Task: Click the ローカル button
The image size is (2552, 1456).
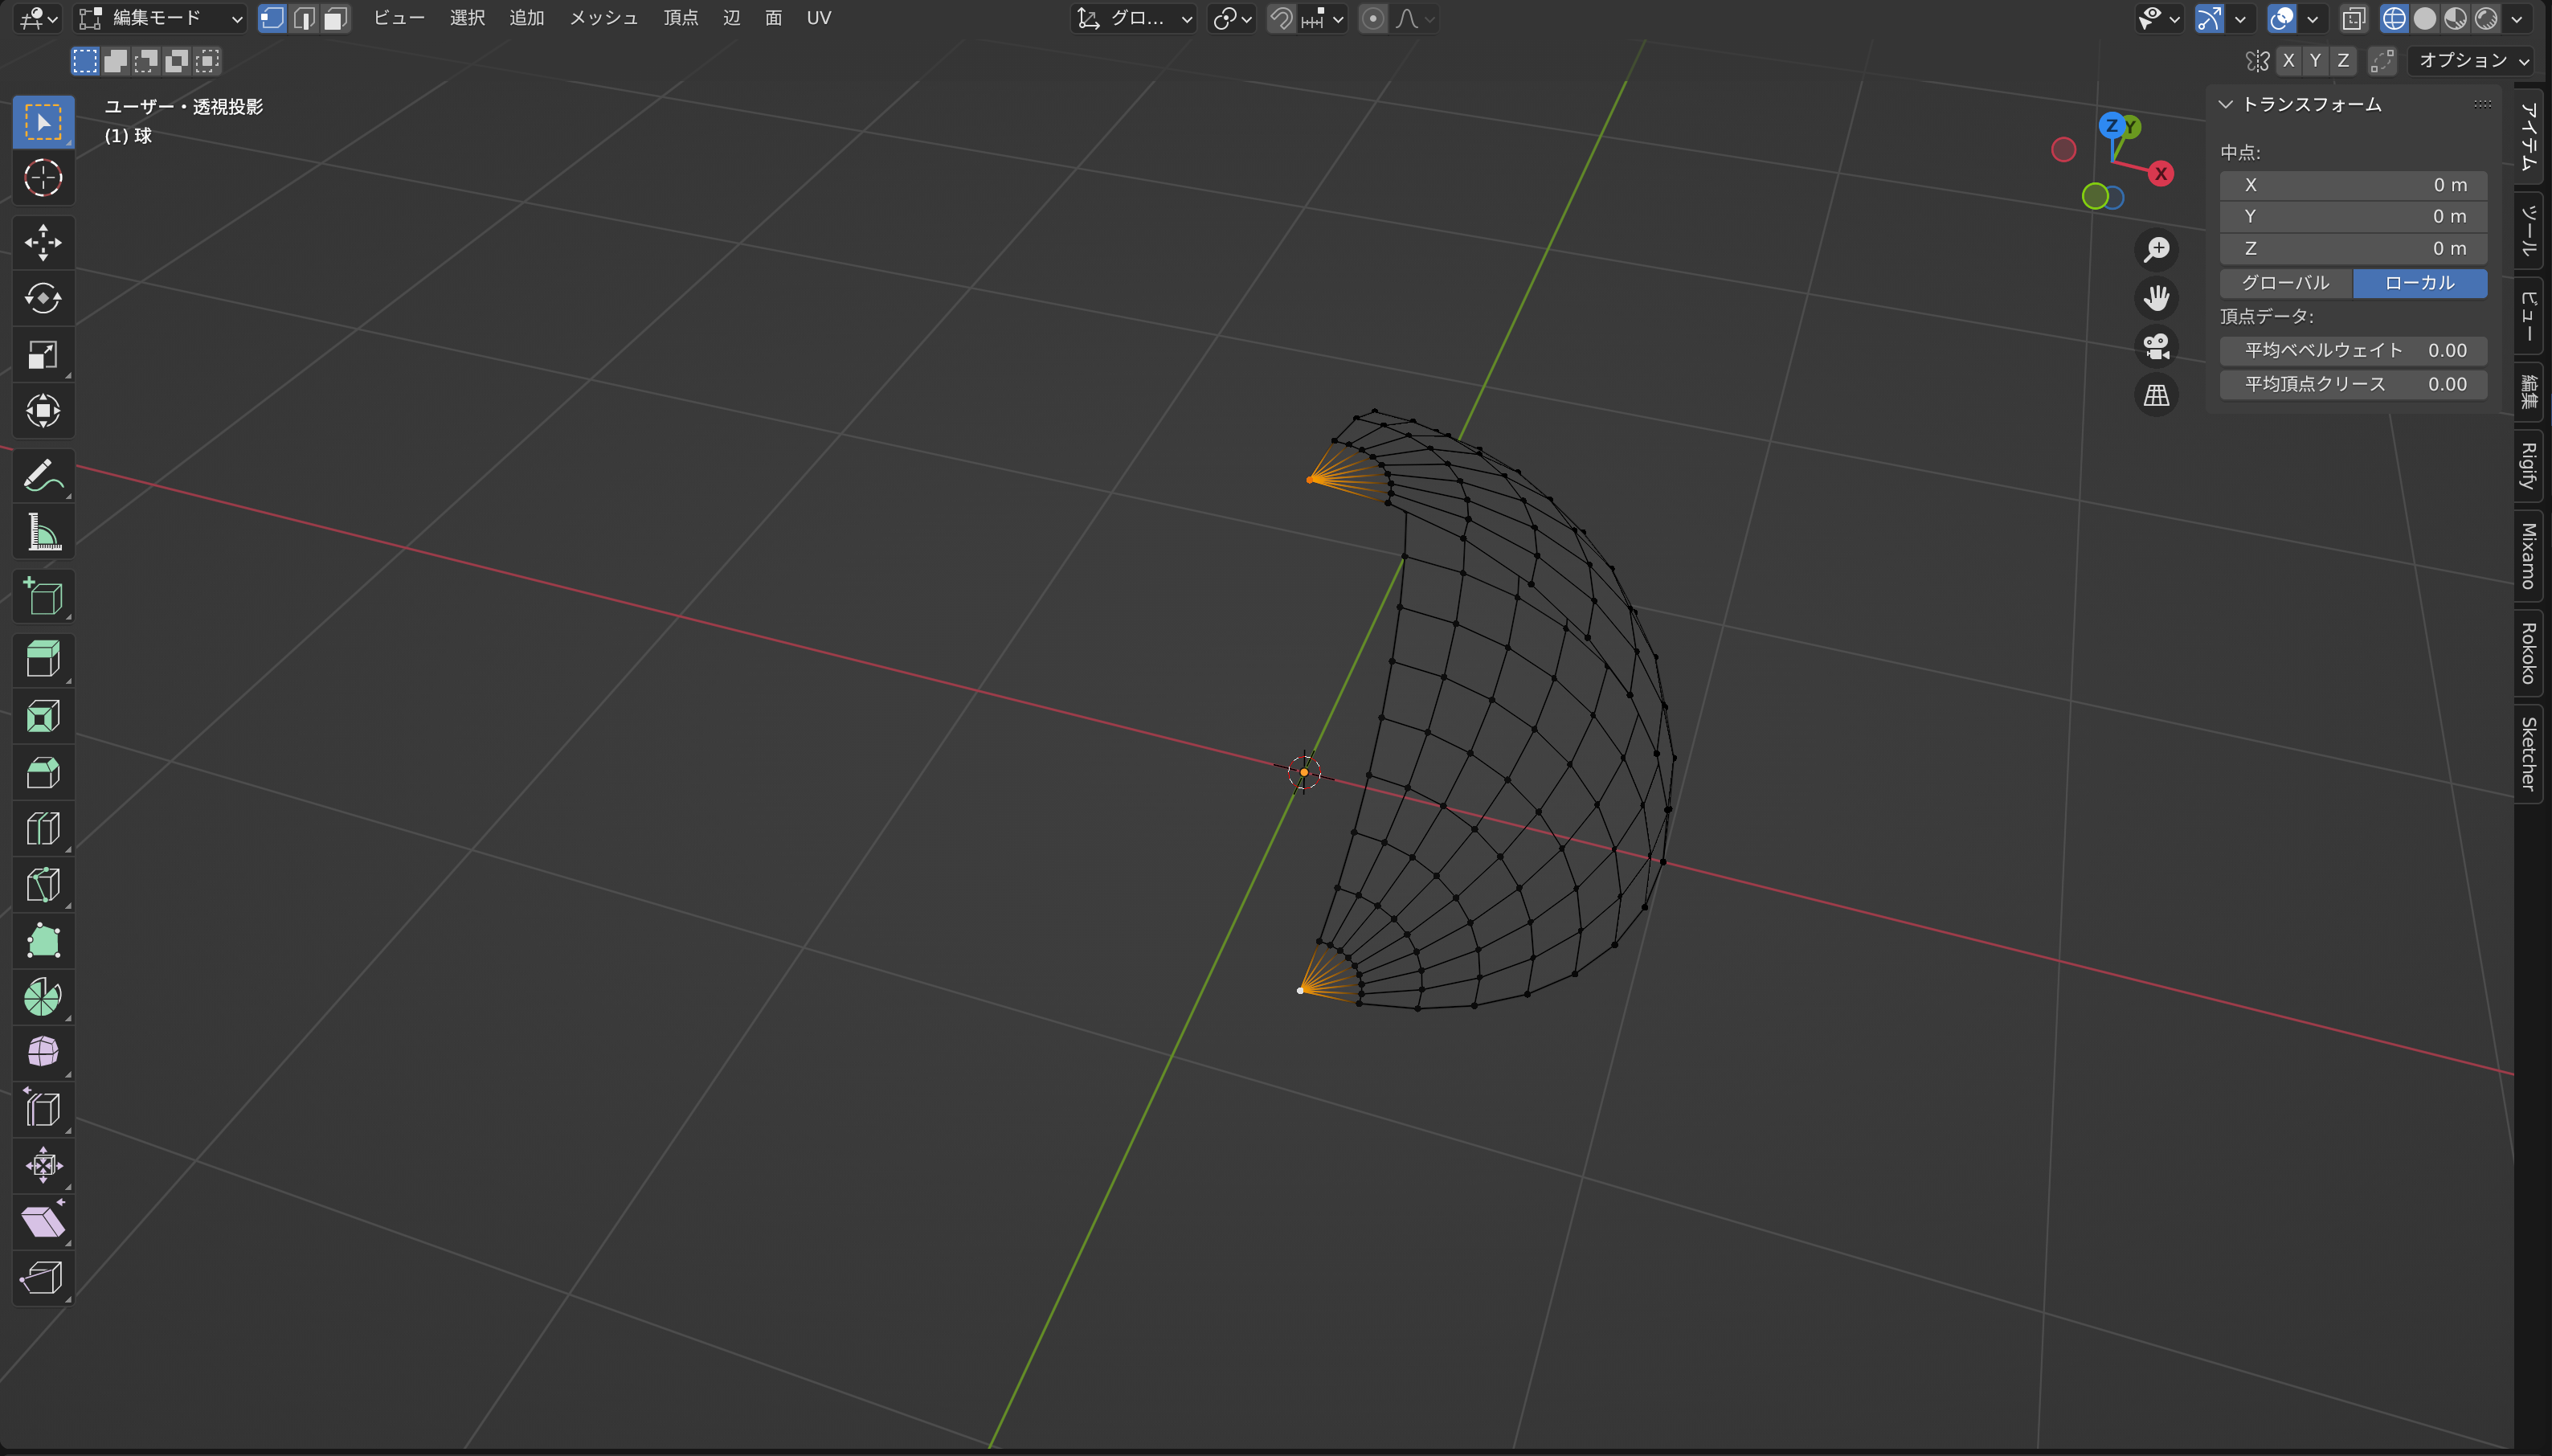Action: (x=2420, y=283)
